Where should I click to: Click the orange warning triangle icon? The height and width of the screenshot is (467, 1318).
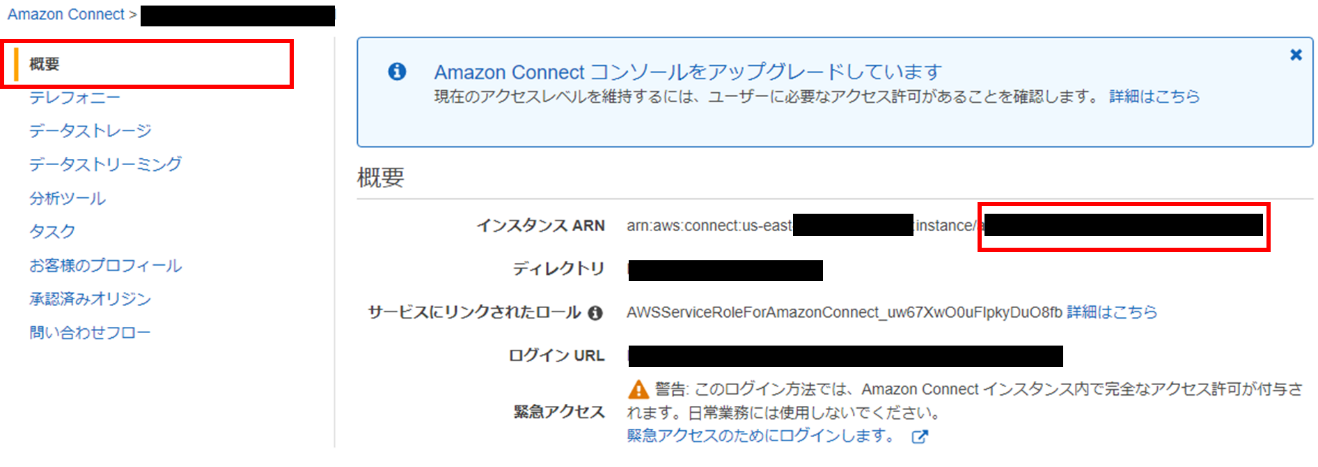(x=638, y=389)
